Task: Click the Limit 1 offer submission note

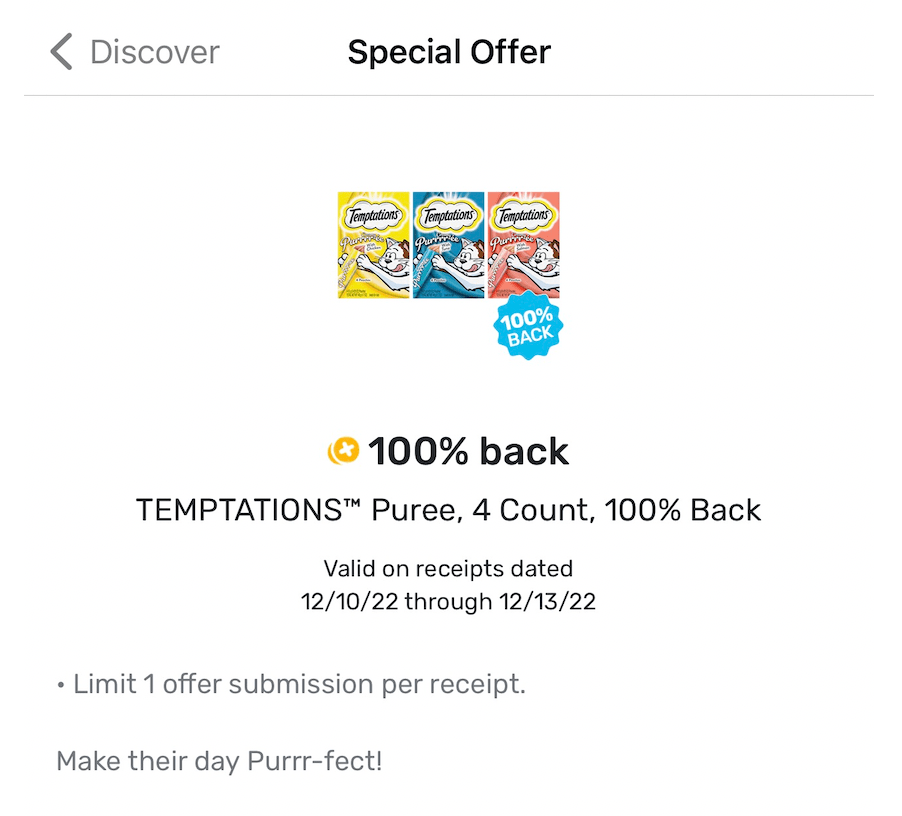Action: [291, 685]
